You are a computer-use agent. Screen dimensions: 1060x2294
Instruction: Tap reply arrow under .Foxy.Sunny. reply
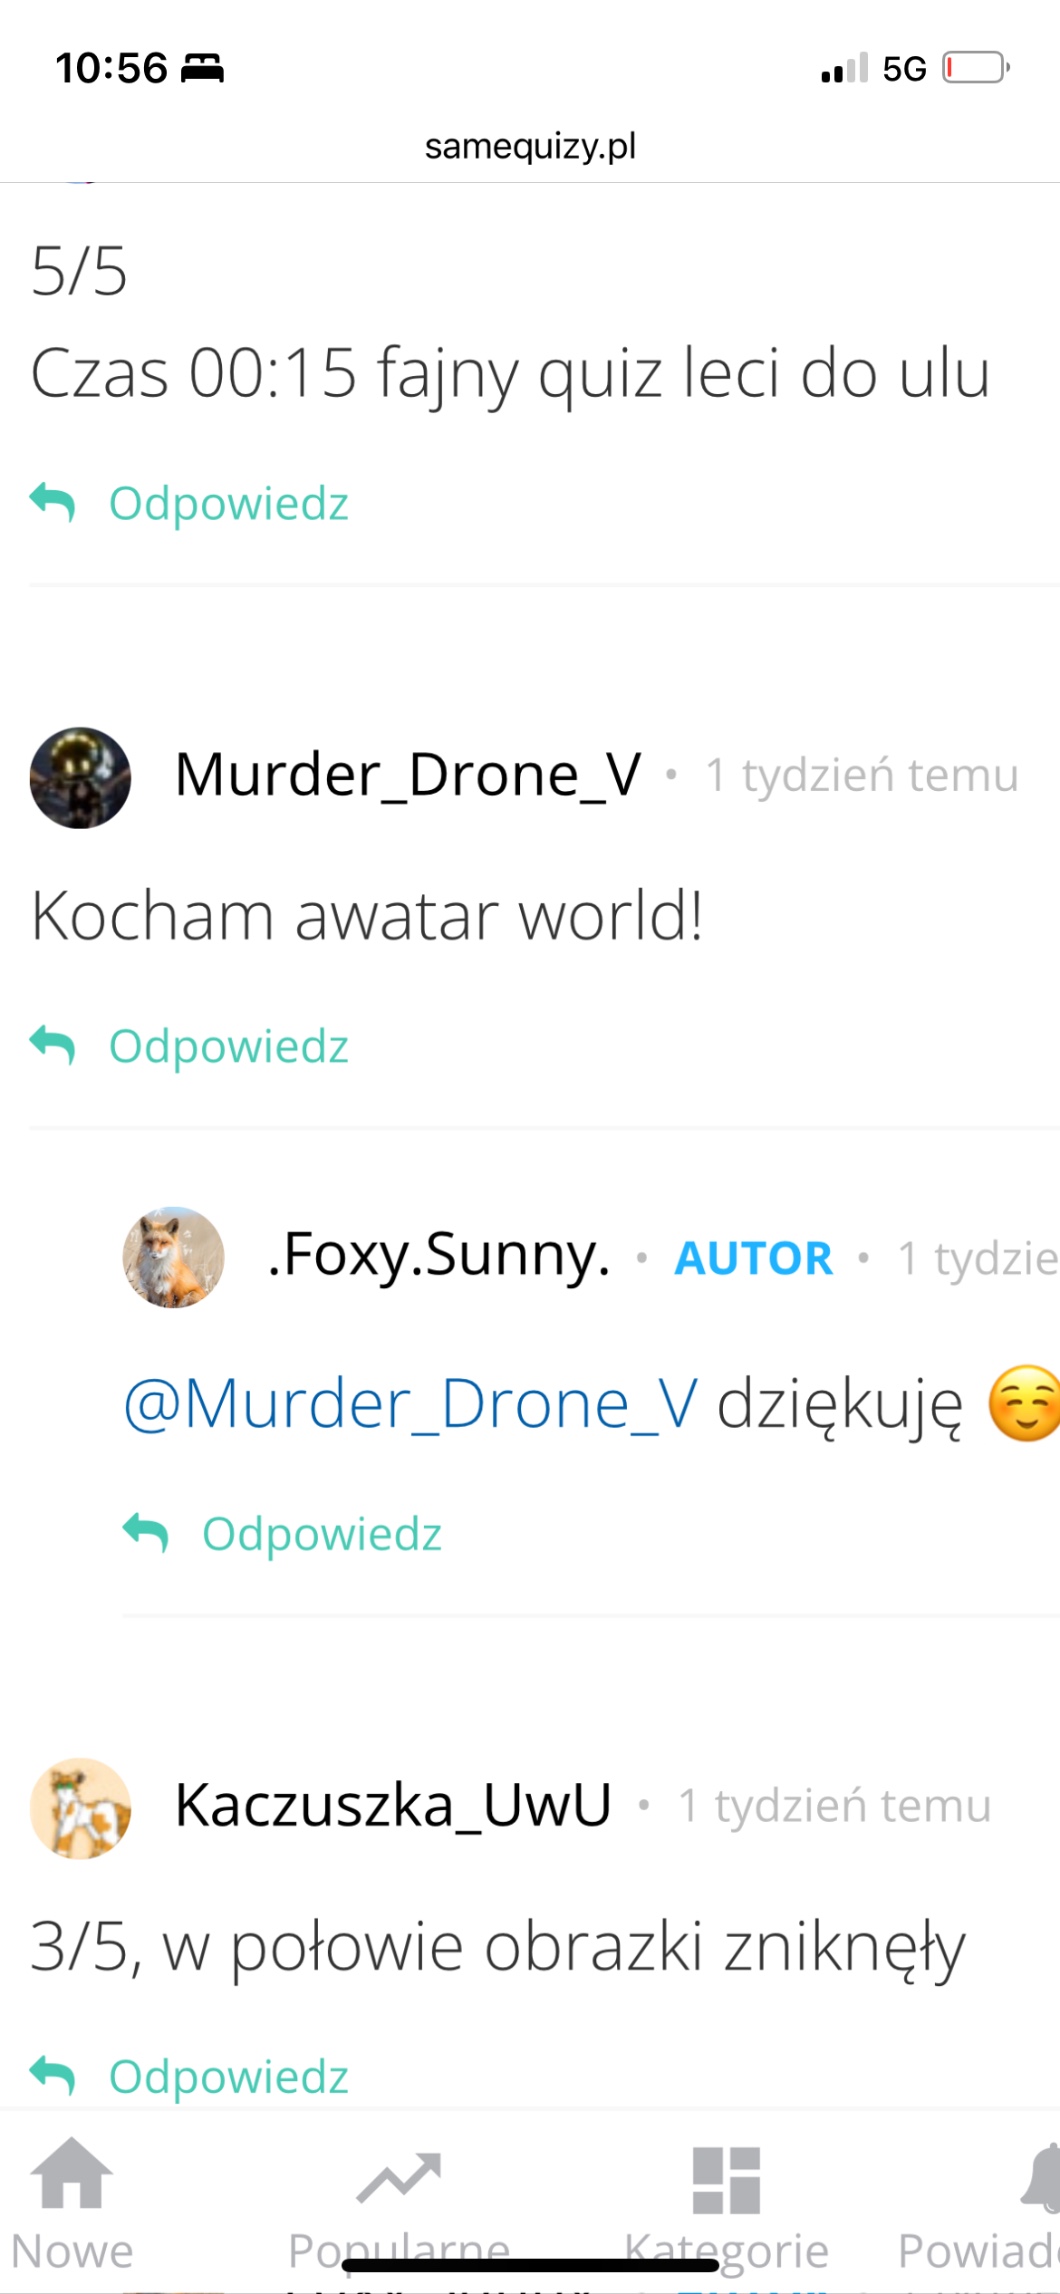(146, 1533)
